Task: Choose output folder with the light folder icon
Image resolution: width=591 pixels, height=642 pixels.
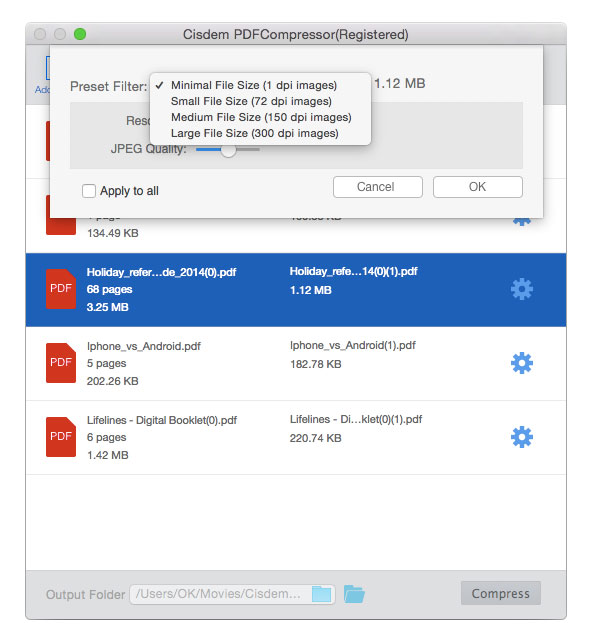Action: pos(322,594)
